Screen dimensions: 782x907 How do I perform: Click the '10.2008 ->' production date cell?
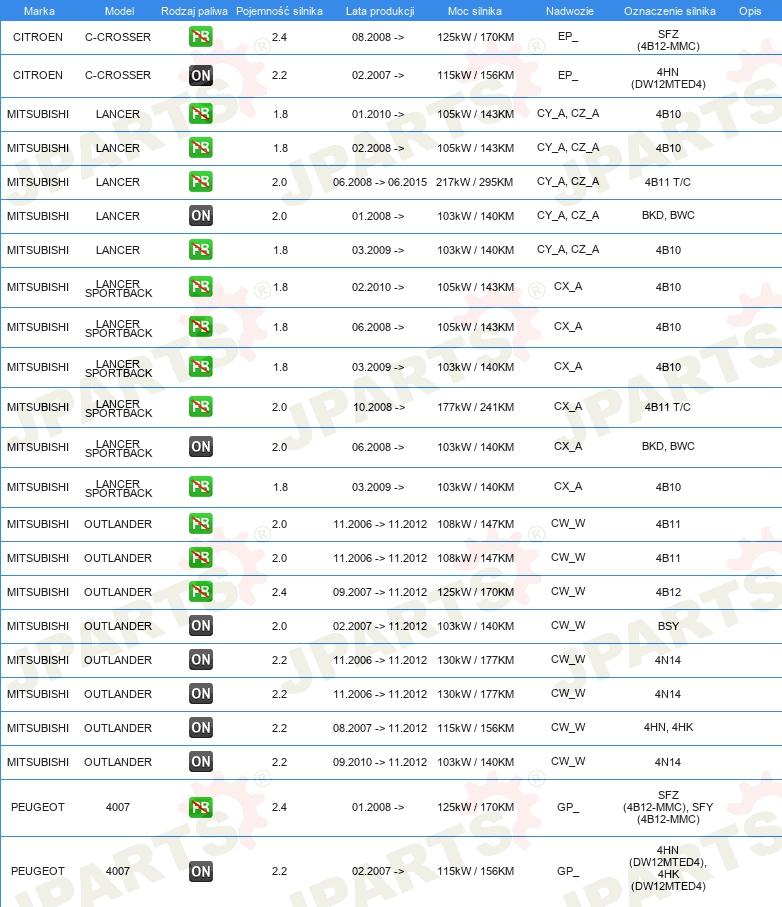379,407
